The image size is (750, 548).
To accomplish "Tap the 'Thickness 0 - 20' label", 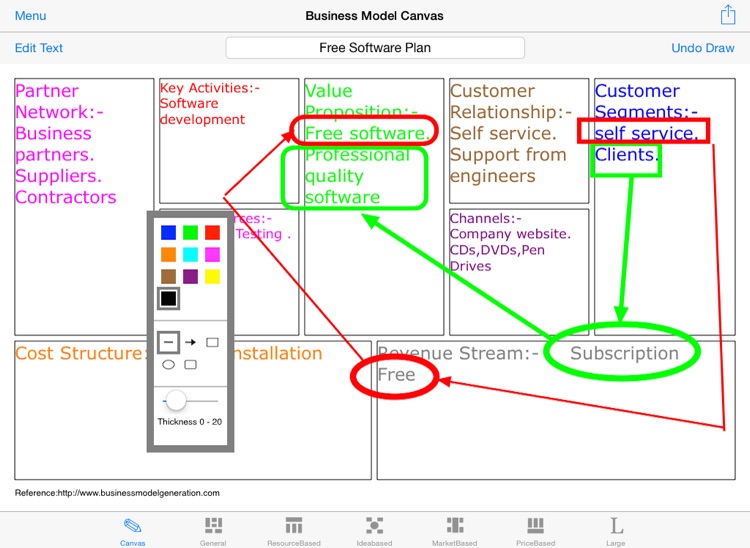I will click(190, 422).
